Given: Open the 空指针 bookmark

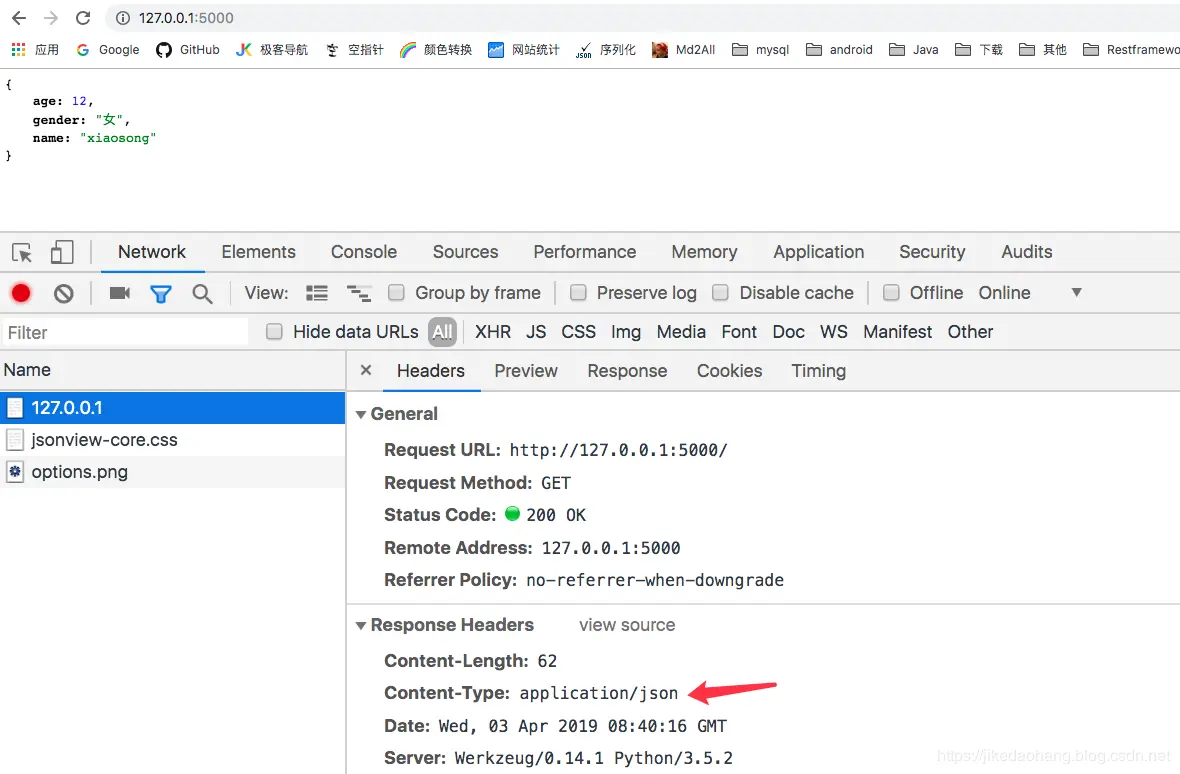Looking at the screenshot, I should [x=354, y=50].
